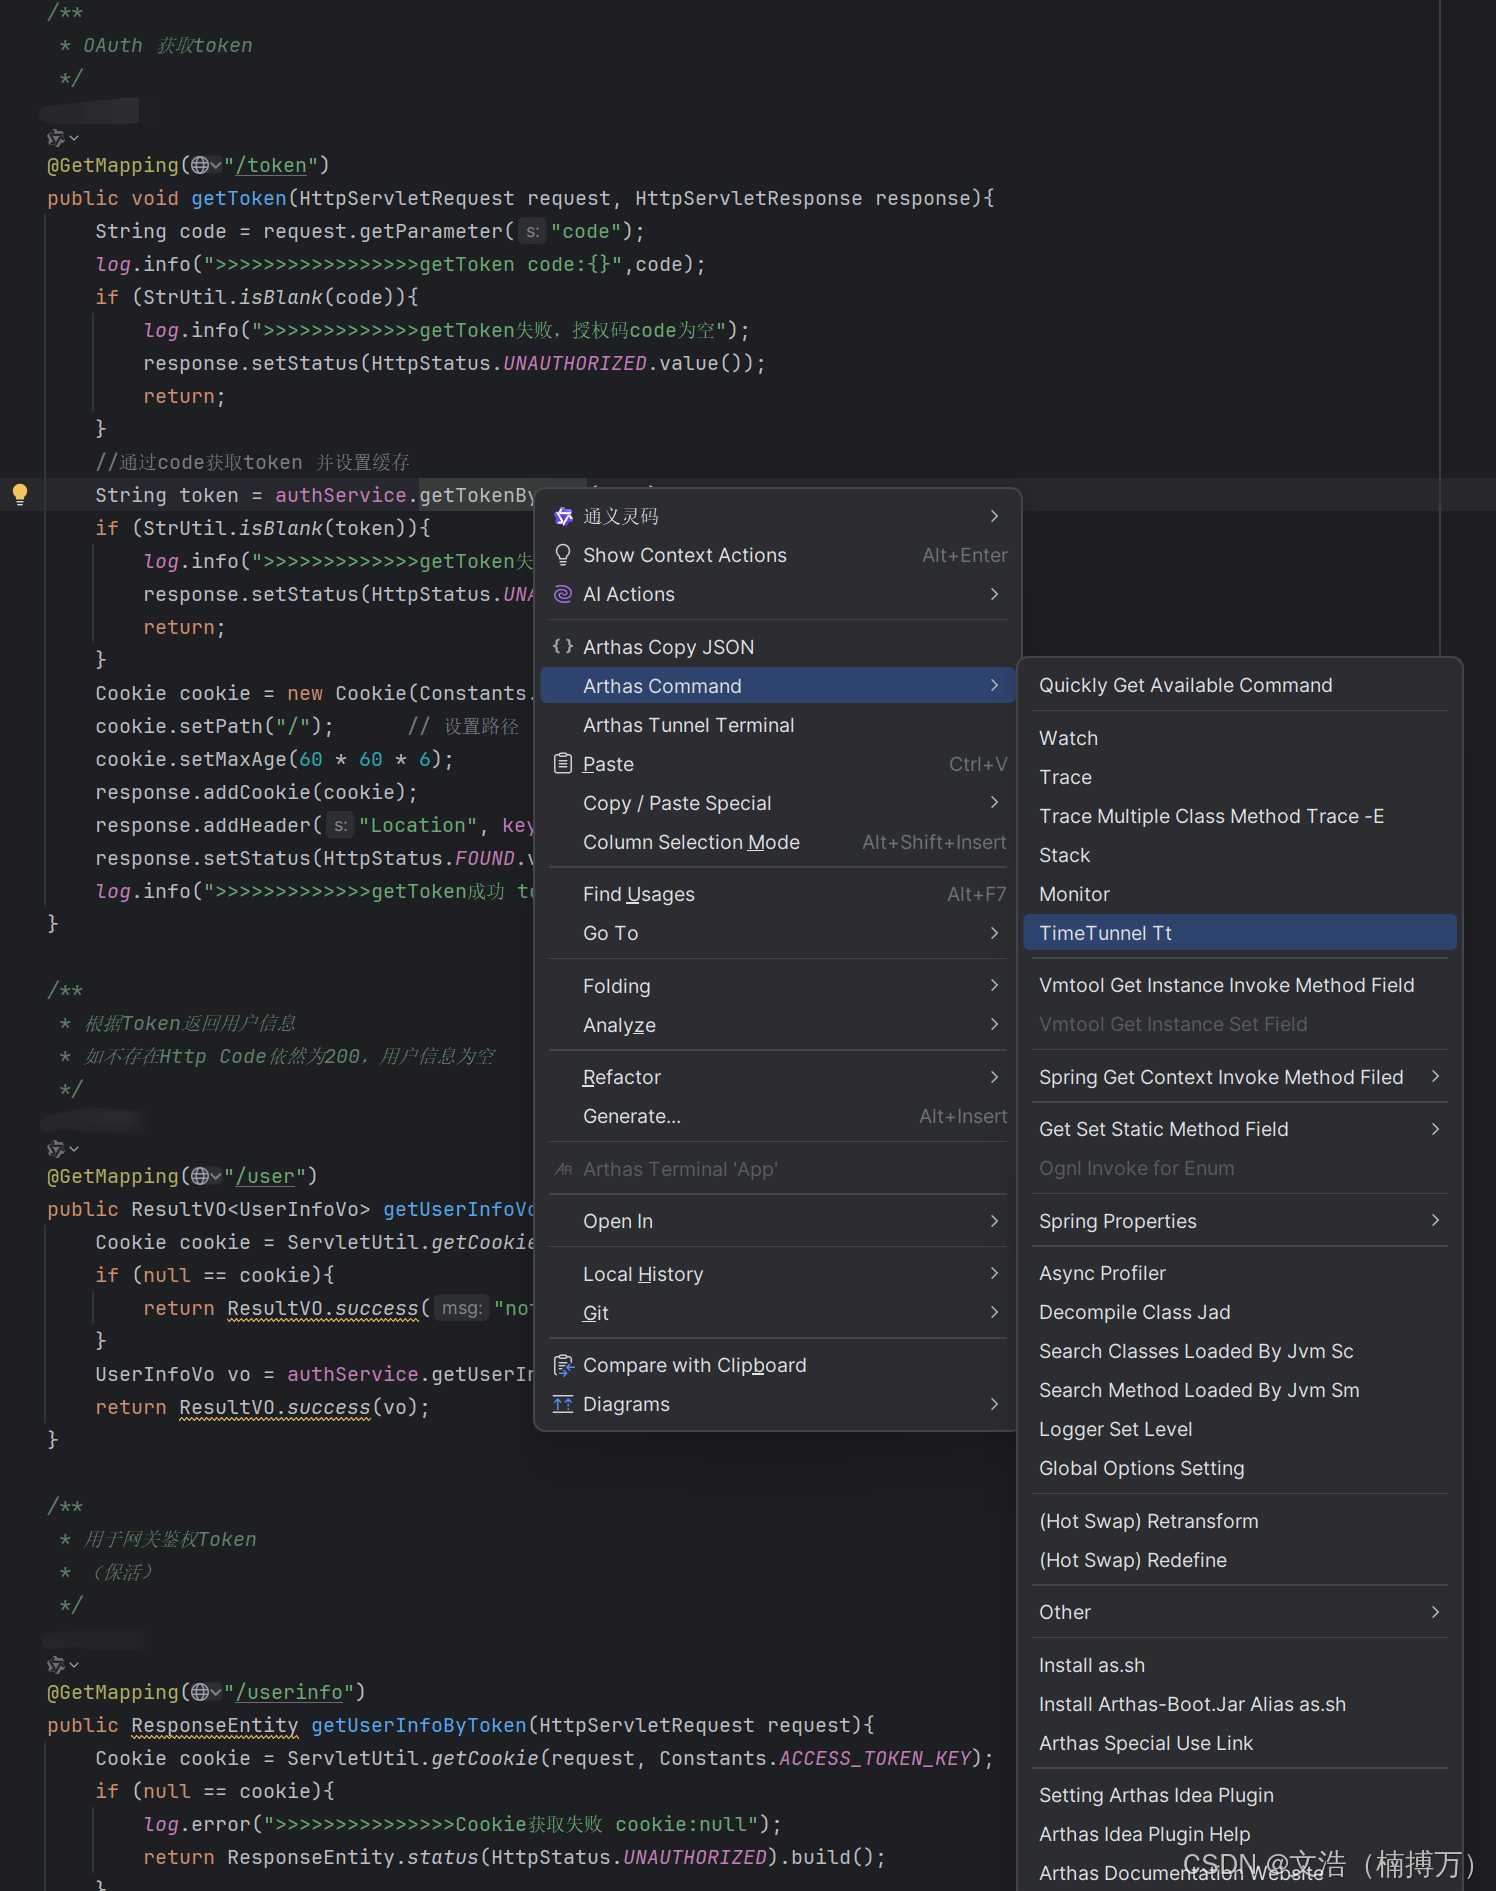This screenshot has width=1496, height=1891.
Task: Click the getUserInfoByToken method name
Action: point(419,1725)
